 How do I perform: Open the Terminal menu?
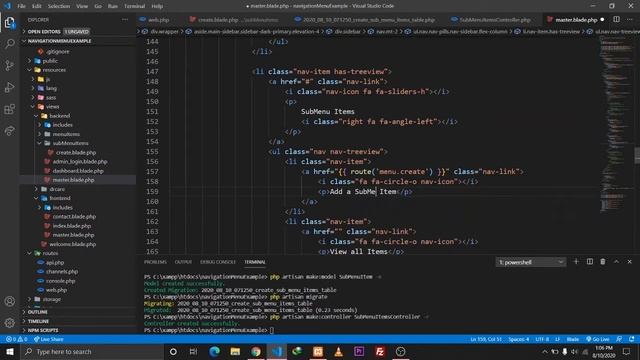pyautogui.click(x=134, y=6)
